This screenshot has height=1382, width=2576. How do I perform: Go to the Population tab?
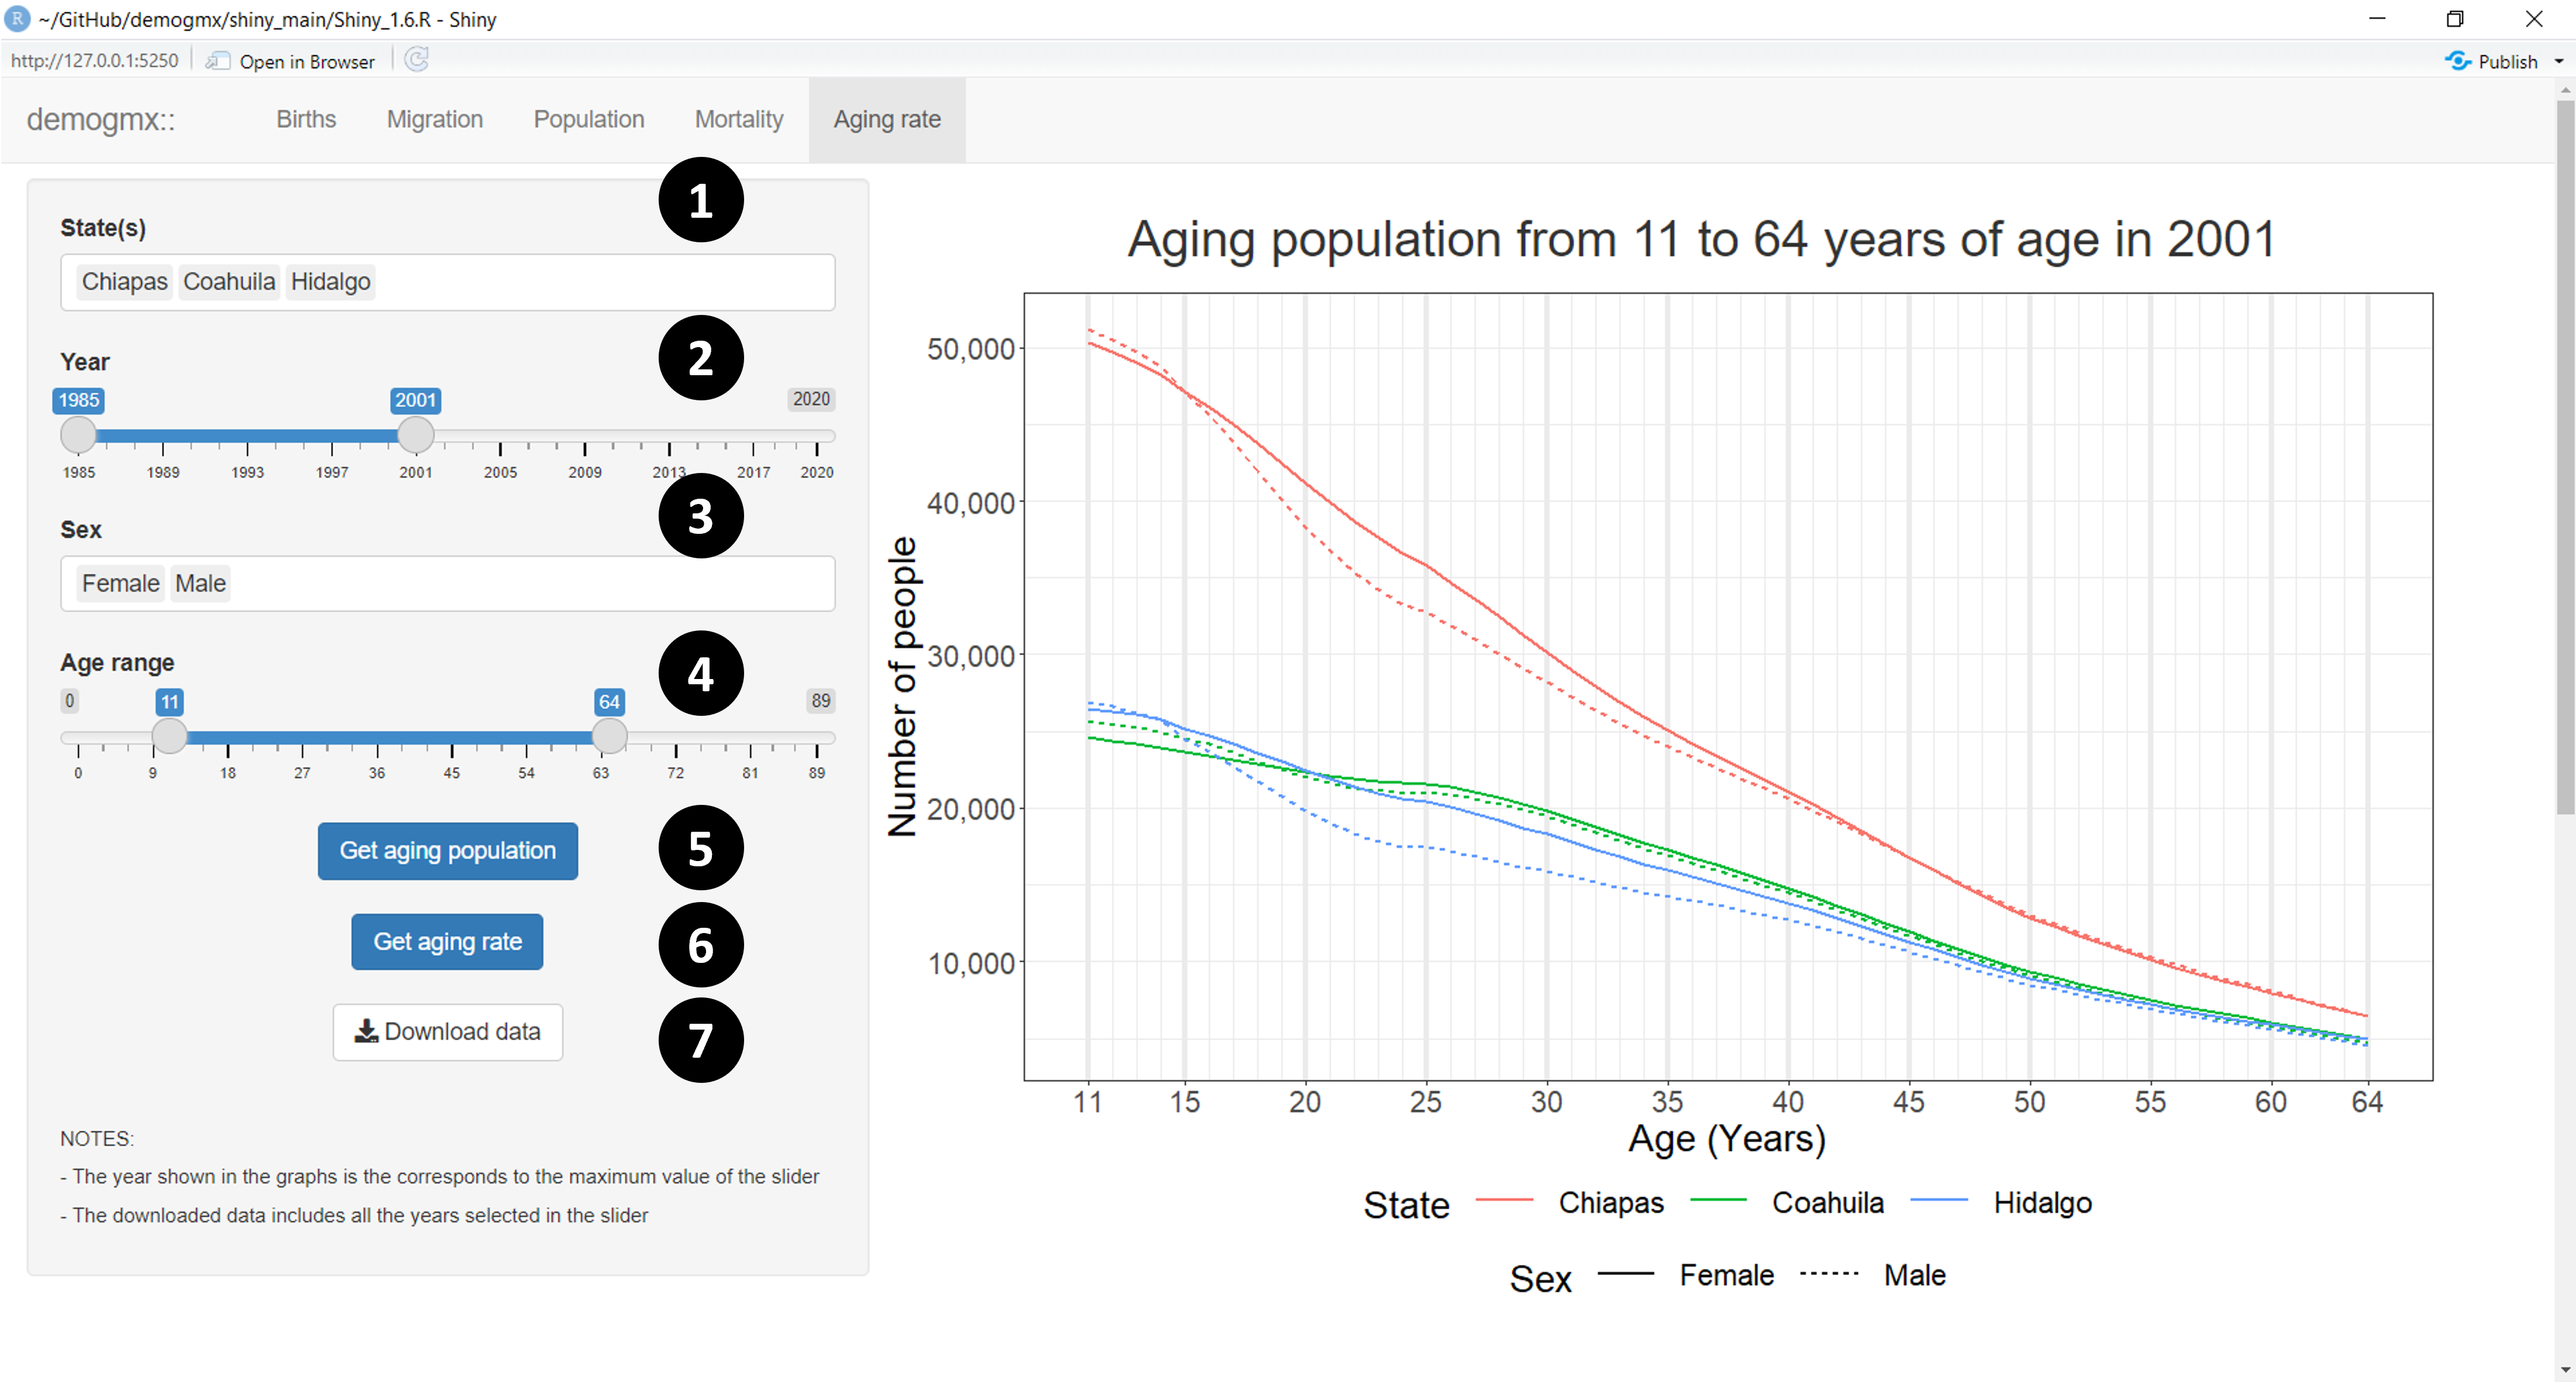588,119
